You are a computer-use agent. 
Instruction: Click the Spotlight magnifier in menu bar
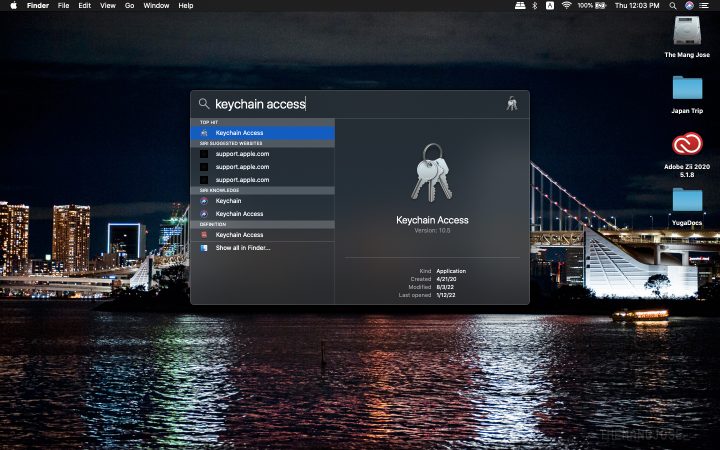point(673,6)
